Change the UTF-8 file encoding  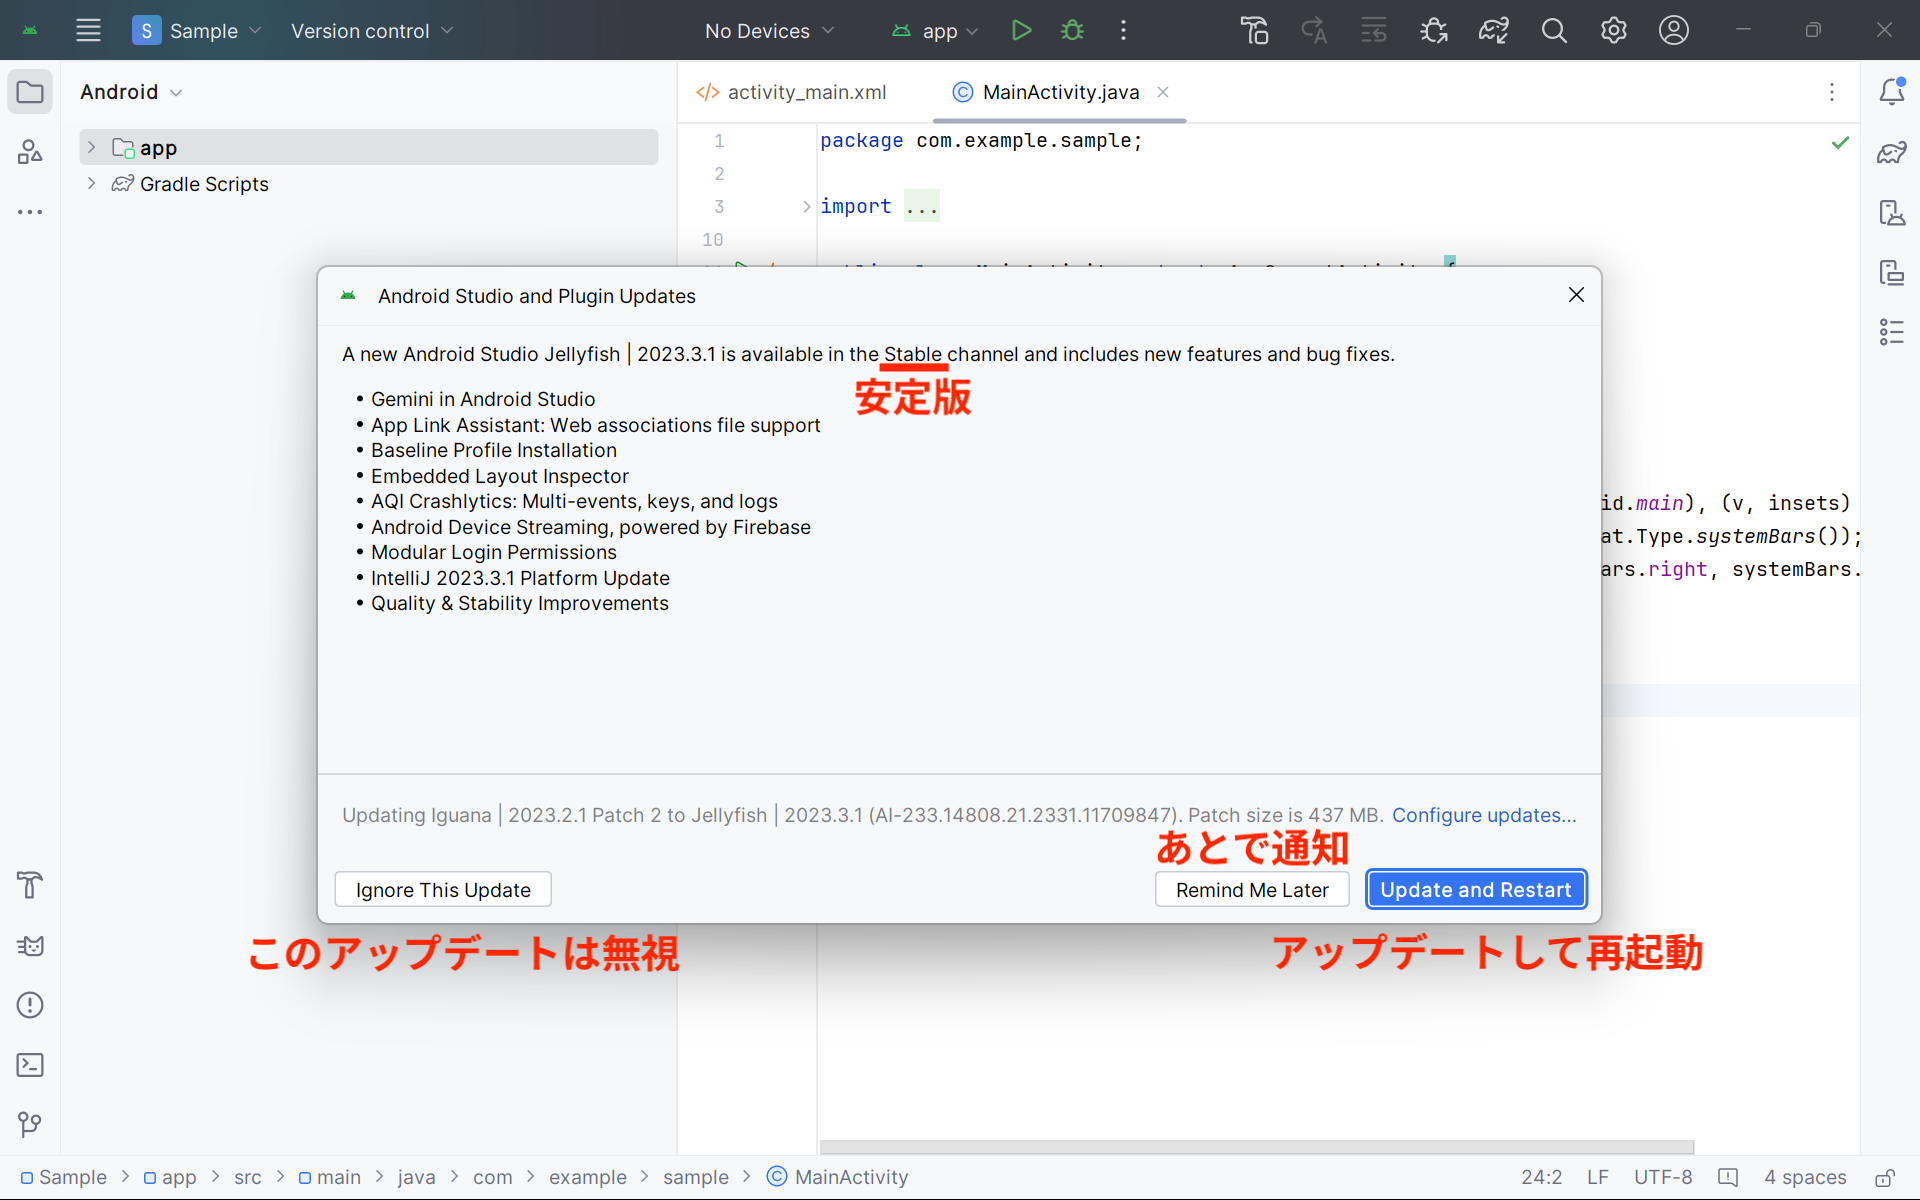click(x=1663, y=1177)
